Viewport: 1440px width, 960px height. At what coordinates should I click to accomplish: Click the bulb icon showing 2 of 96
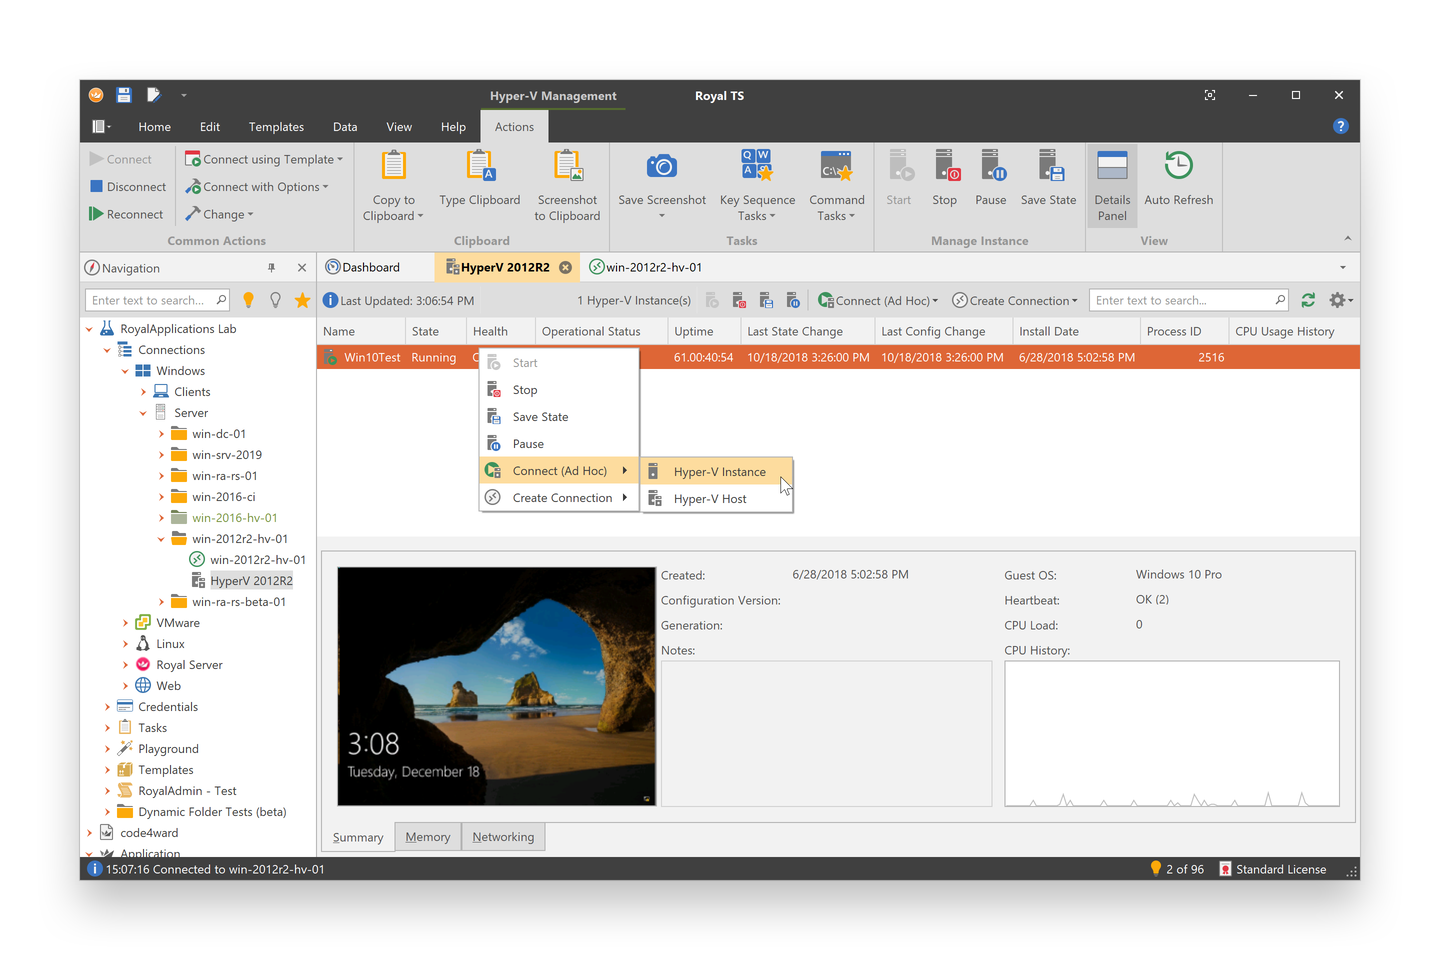(x=1155, y=869)
